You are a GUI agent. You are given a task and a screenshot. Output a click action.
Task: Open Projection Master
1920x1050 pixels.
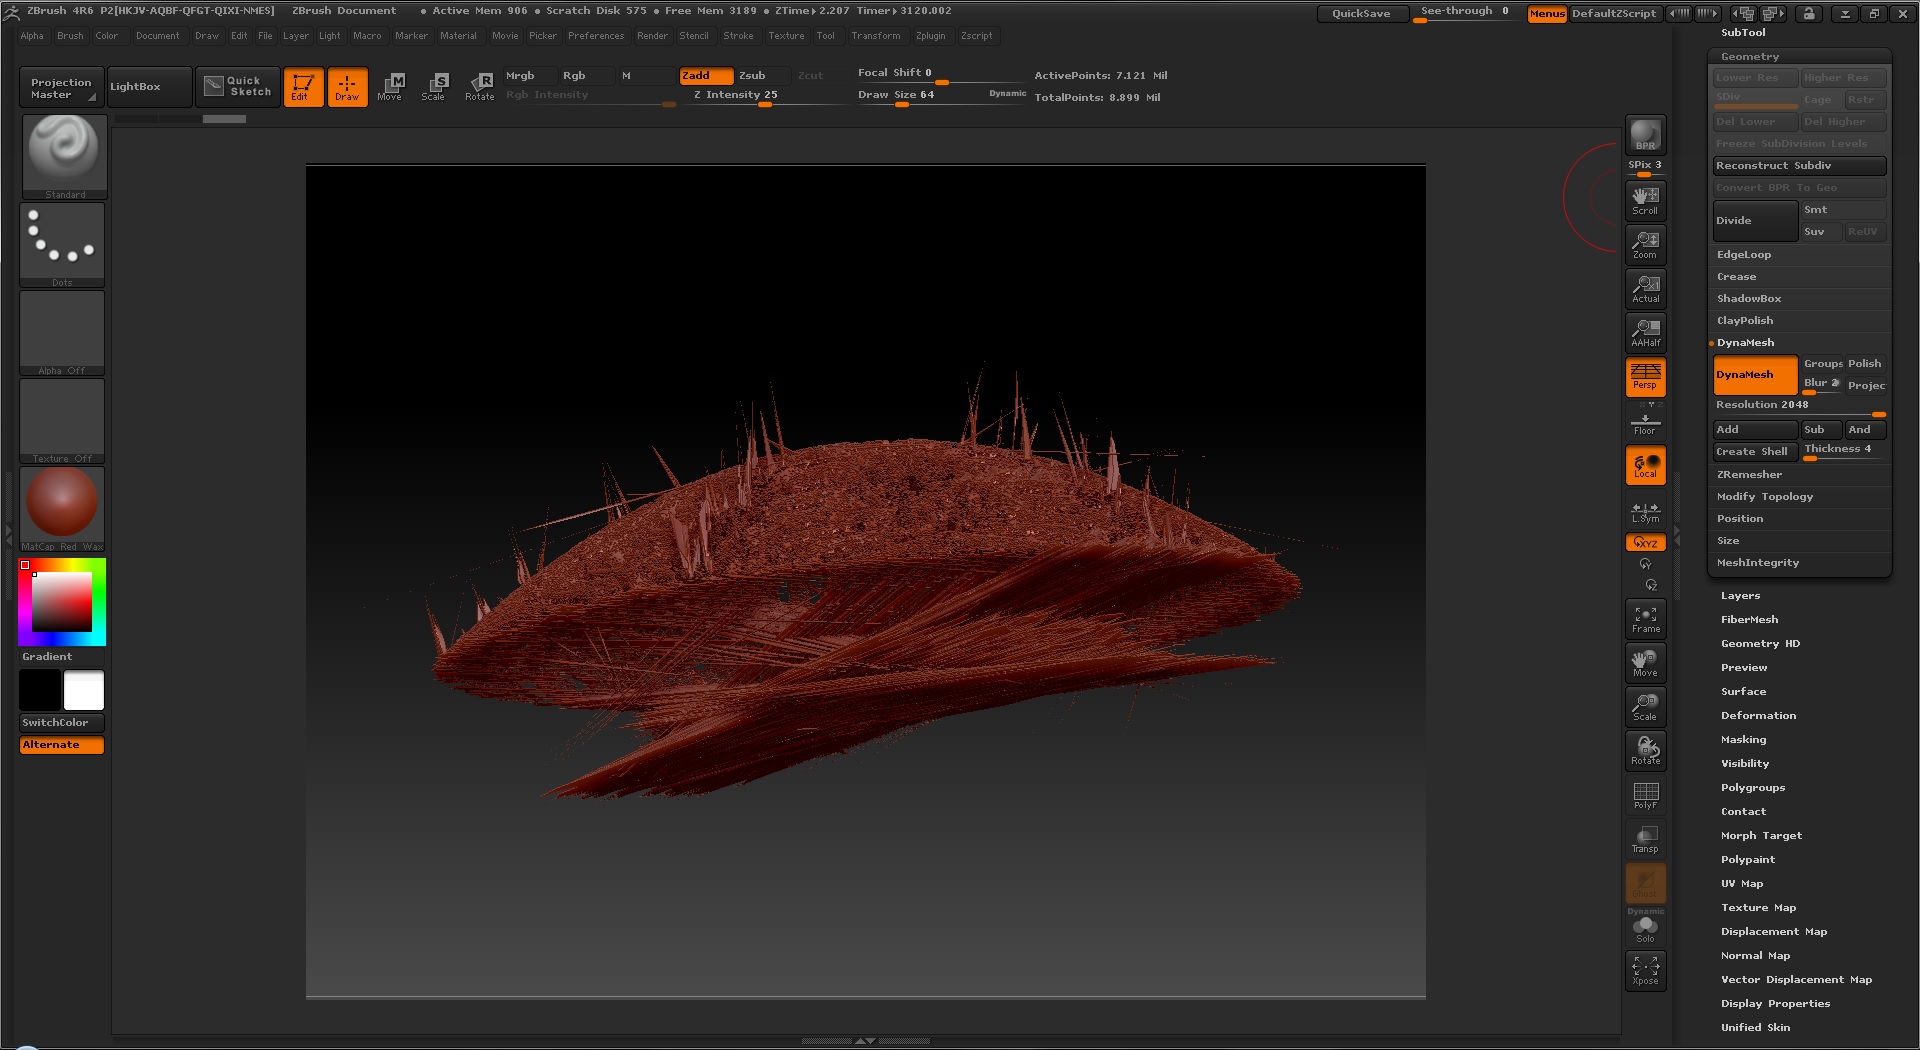pos(61,88)
